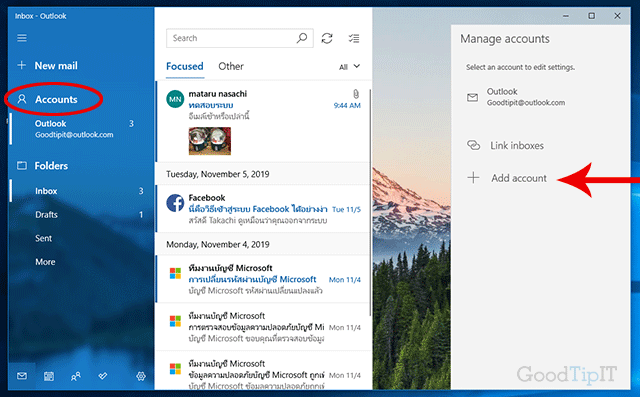
Task: Select the Outlook account in the sidebar
Action: (82, 129)
